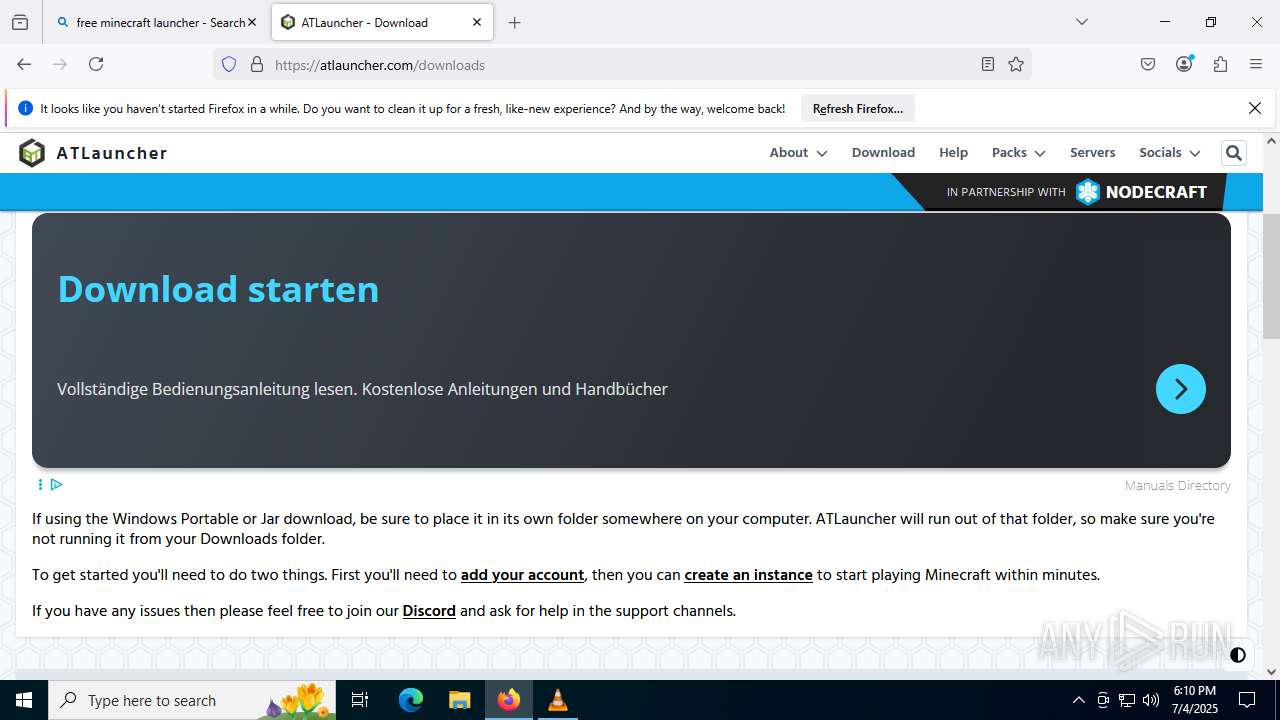Close the ATLauncher - Download tab

click(477, 22)
